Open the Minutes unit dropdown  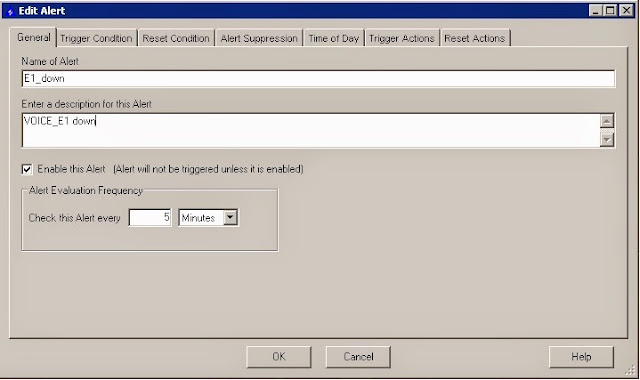tap(230, 217)
